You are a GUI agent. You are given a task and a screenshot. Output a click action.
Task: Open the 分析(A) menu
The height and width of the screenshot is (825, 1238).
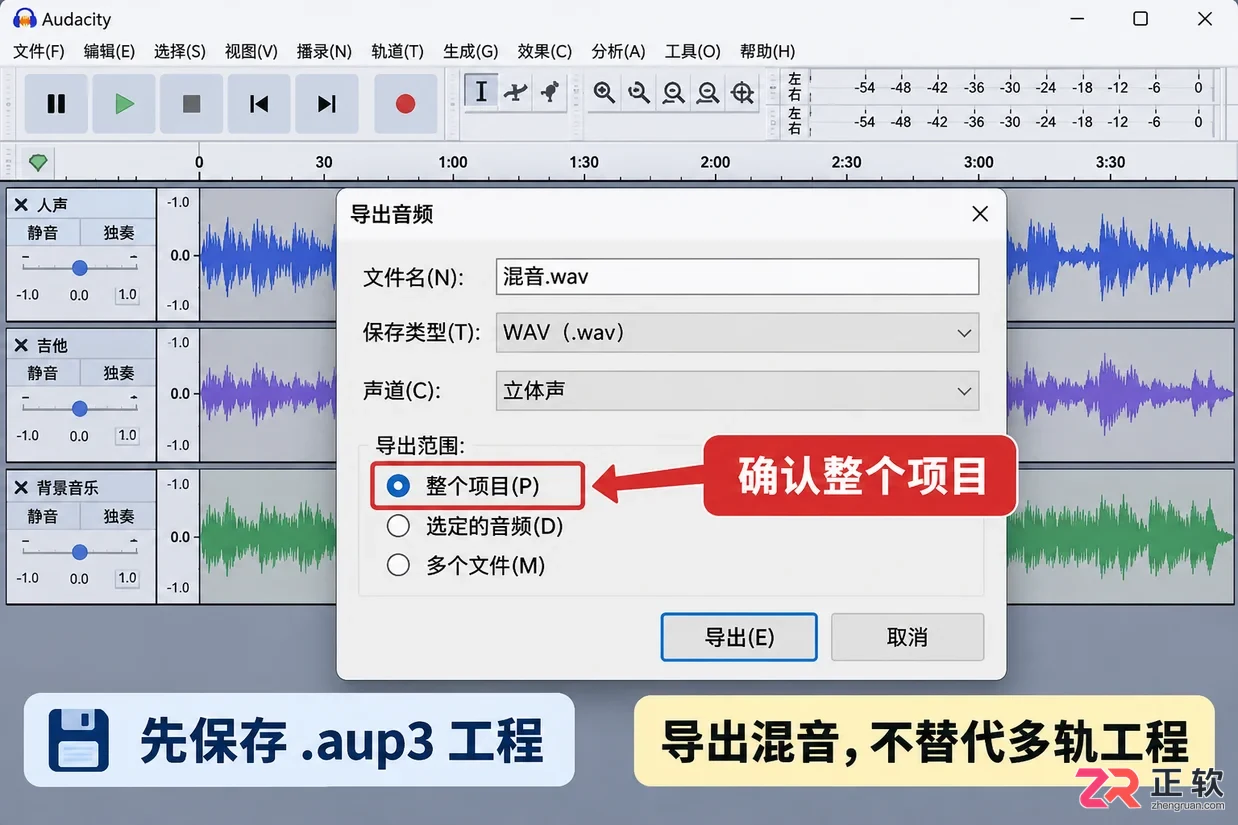coord(619,51)
